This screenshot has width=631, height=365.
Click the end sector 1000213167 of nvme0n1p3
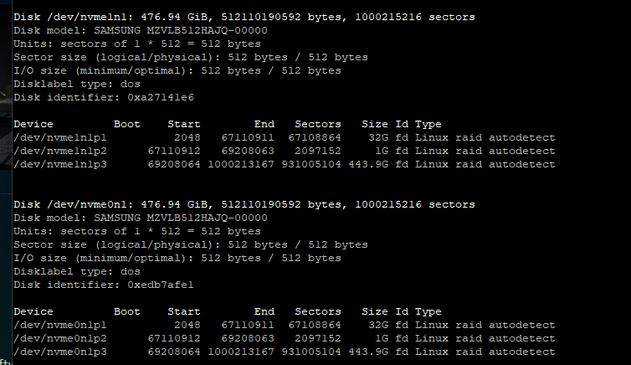point(241,352)
